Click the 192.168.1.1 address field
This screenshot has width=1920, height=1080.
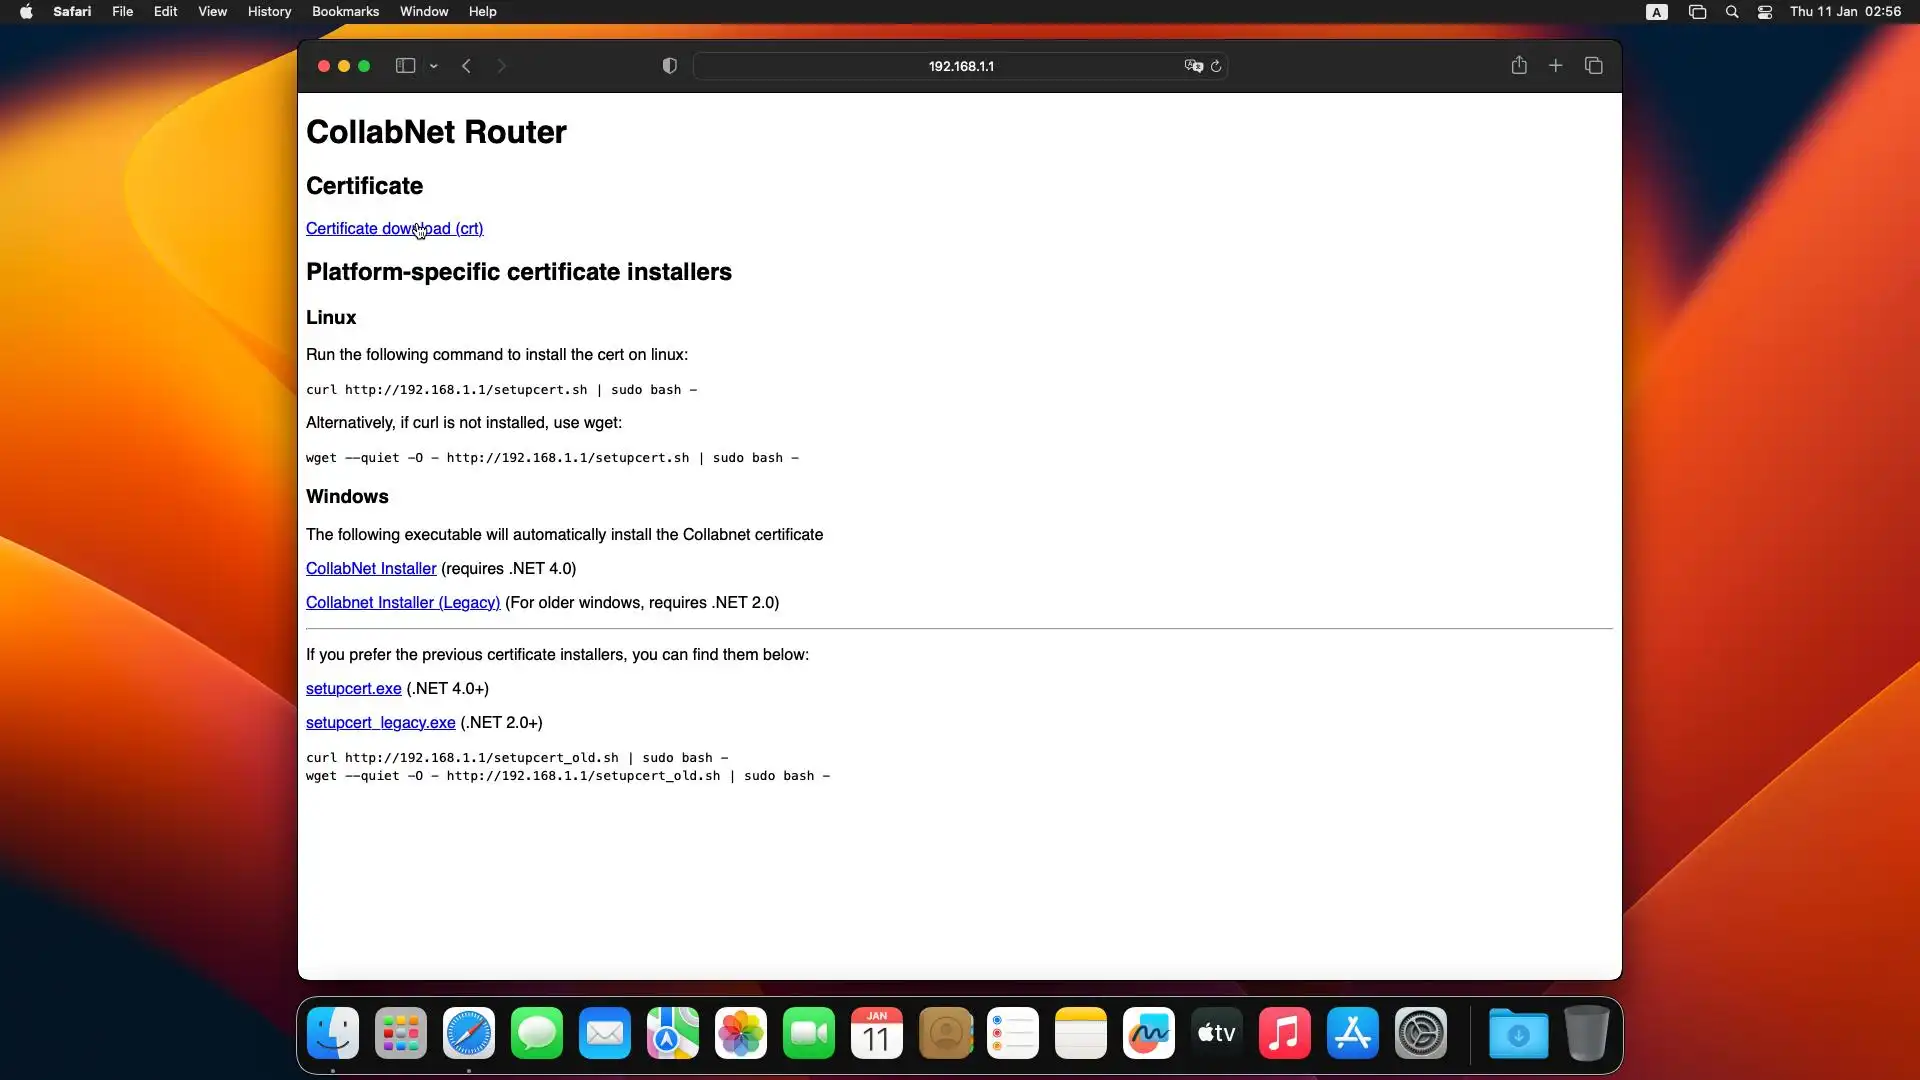click(x=960, y=66)
